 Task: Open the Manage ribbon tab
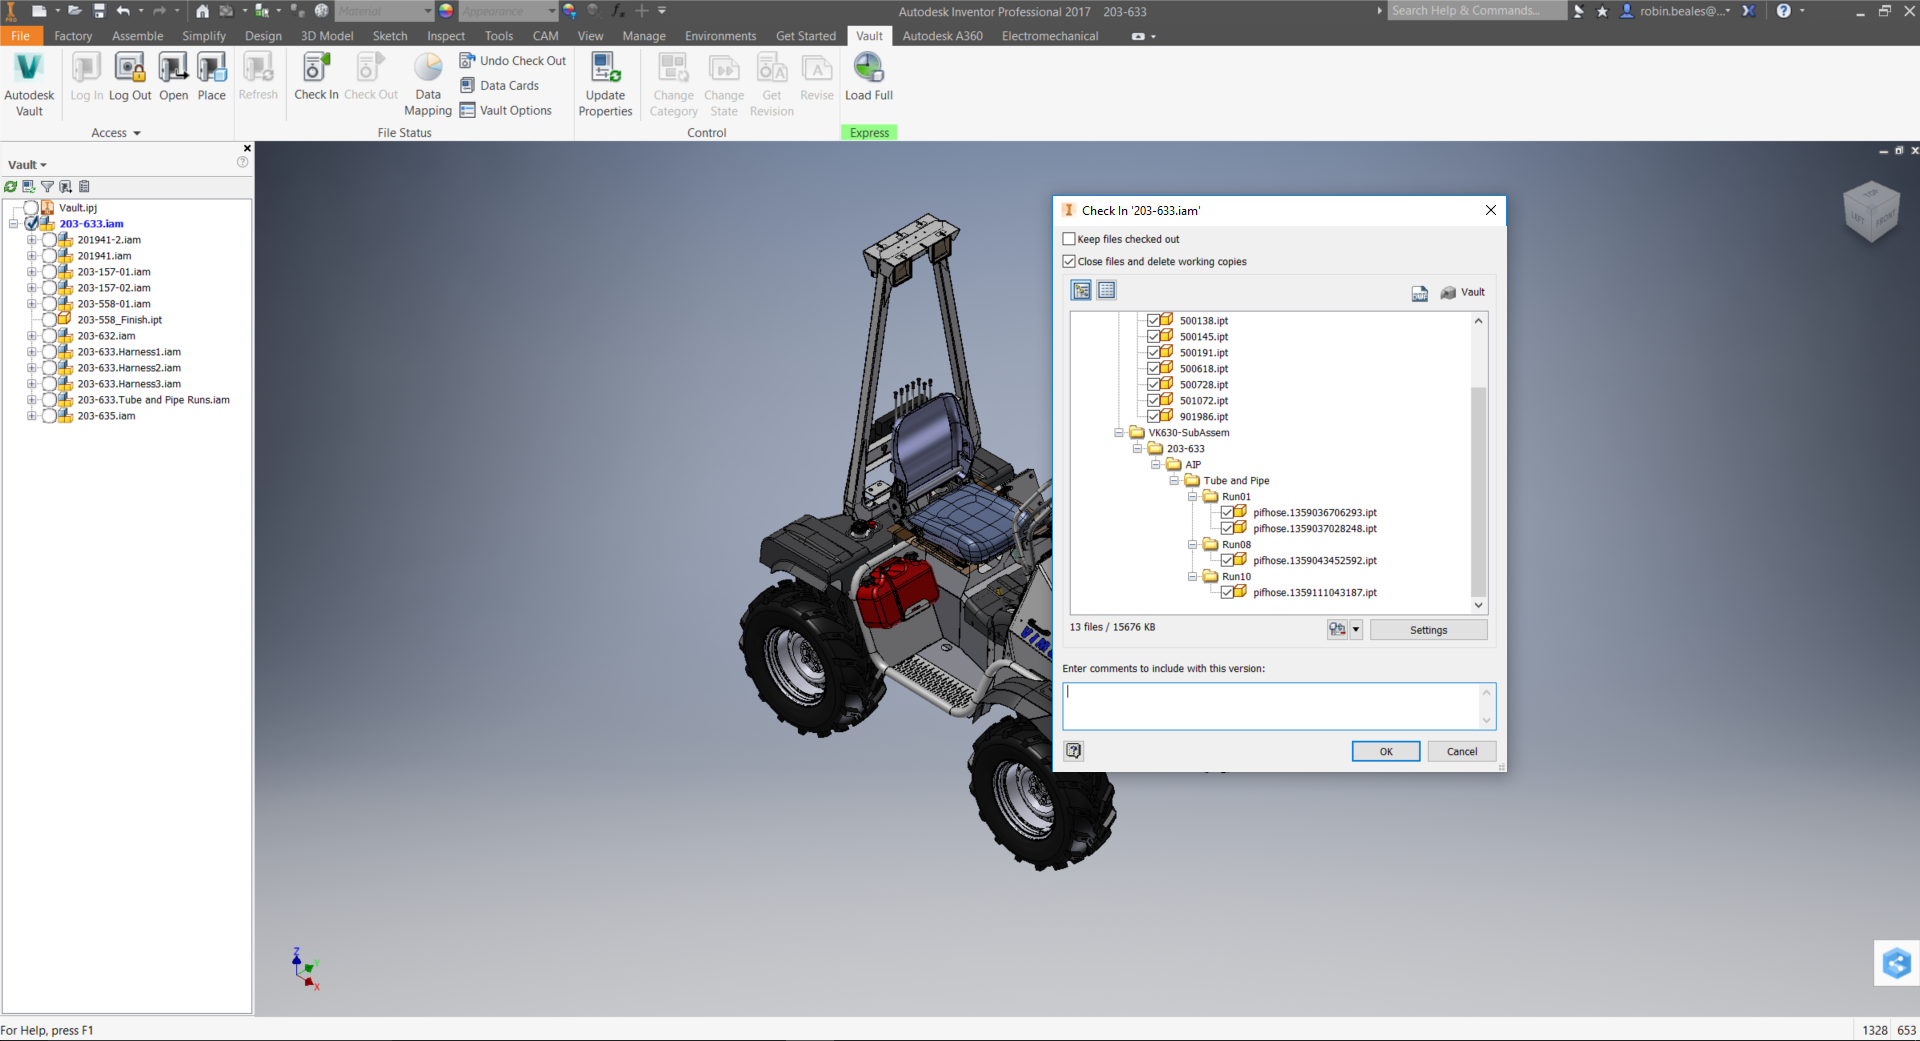coord(643,36)
